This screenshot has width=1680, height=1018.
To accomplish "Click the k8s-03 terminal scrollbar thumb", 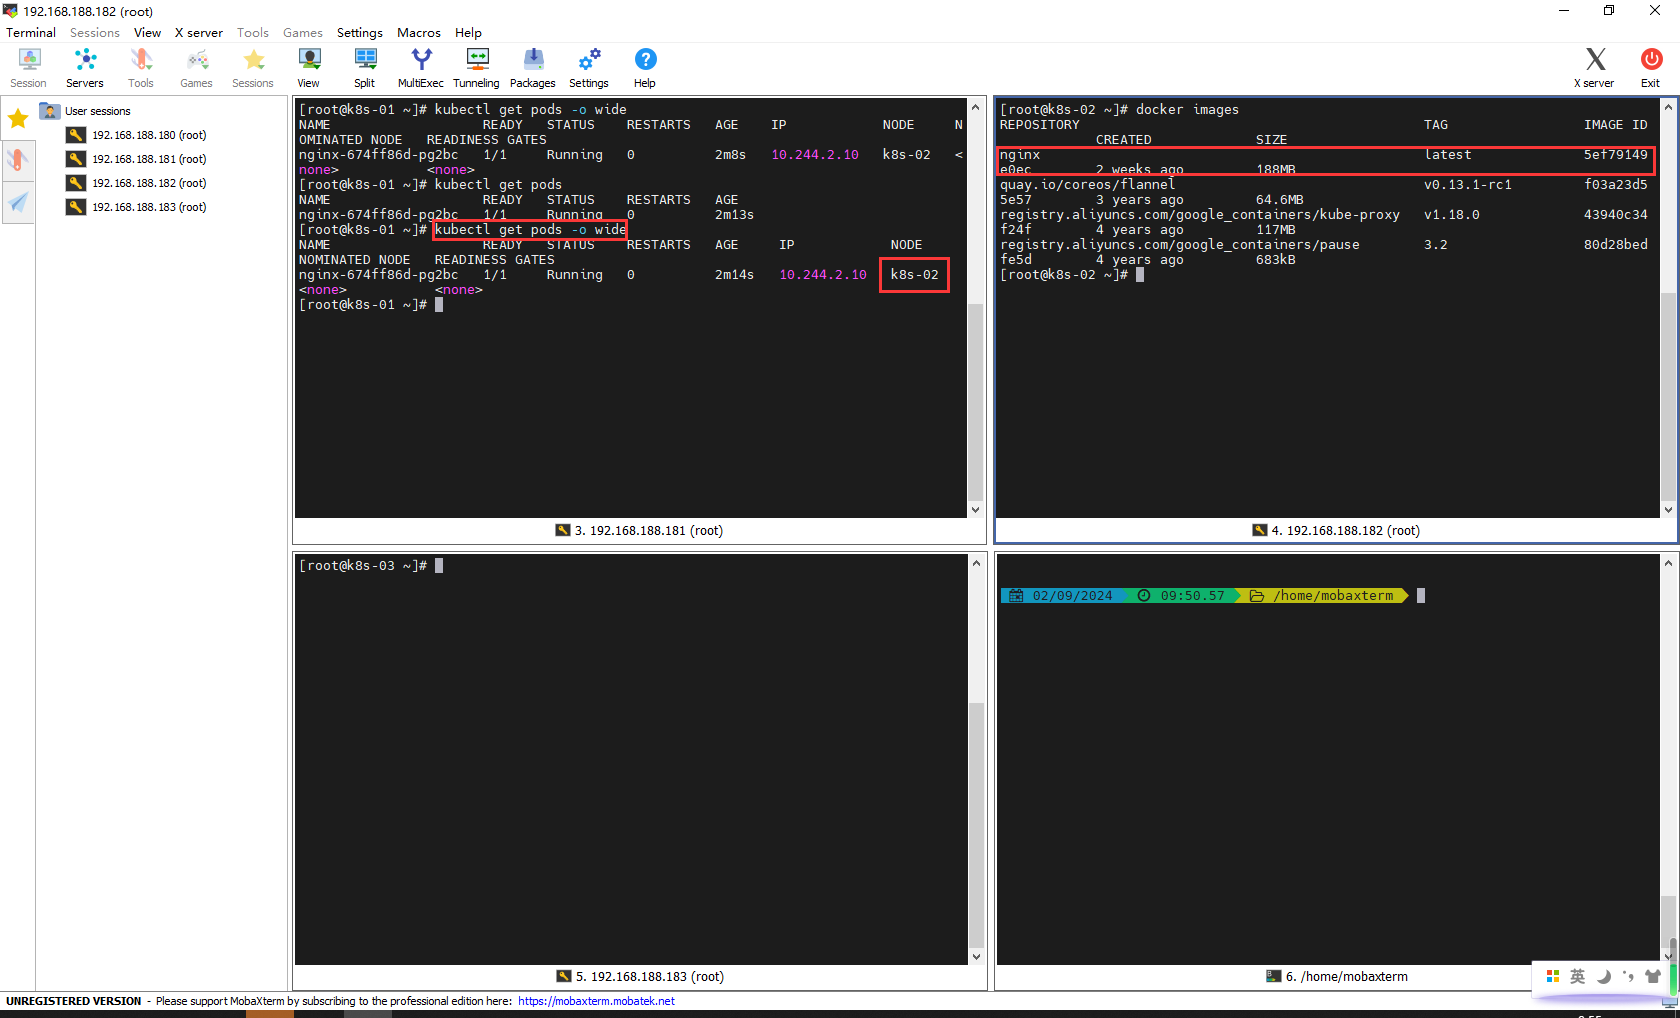I will point(976,825).
